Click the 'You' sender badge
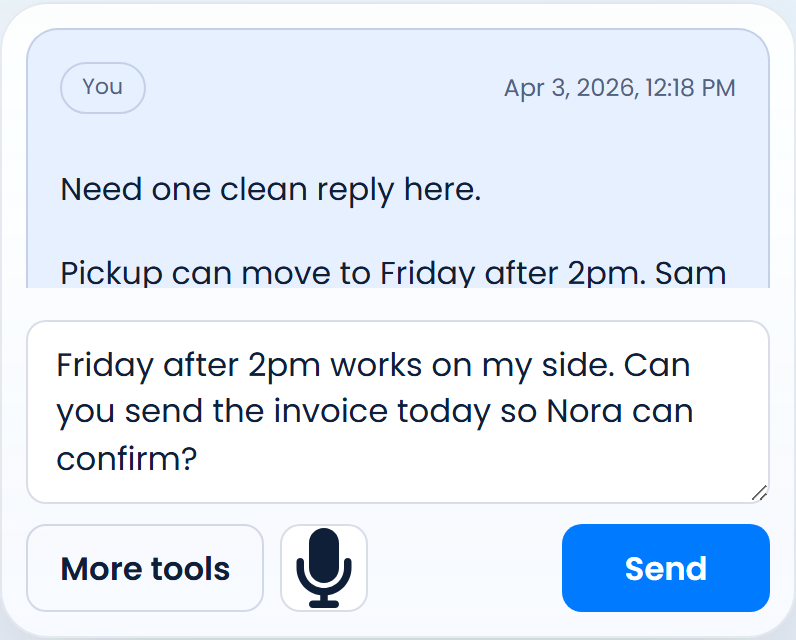 point(103,87)
